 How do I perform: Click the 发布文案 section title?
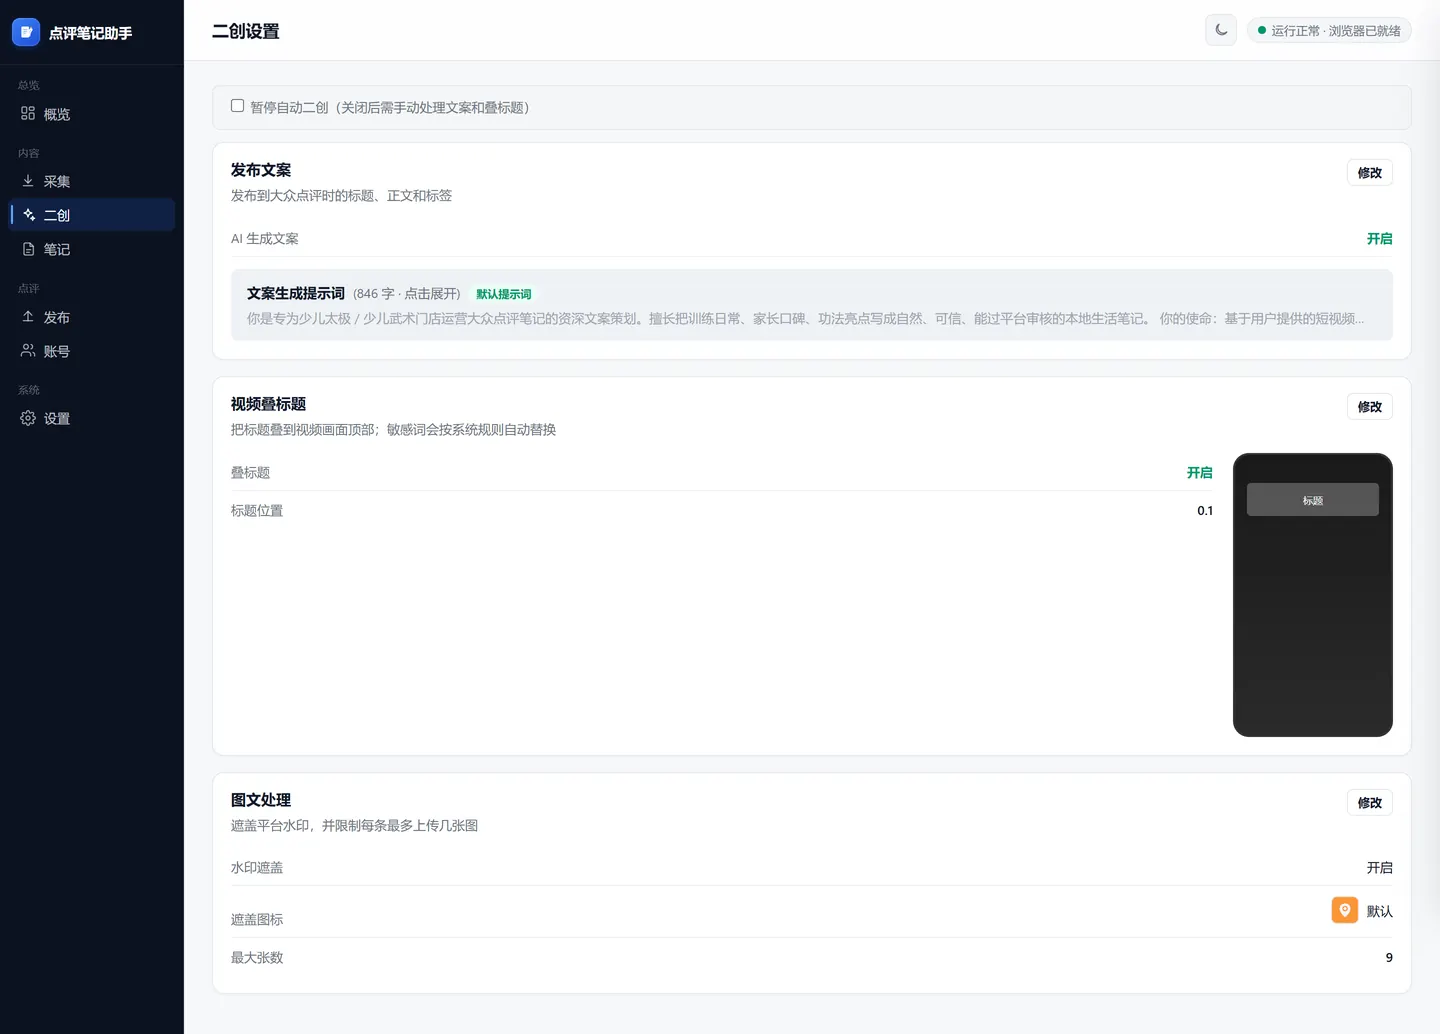point(261,170)
